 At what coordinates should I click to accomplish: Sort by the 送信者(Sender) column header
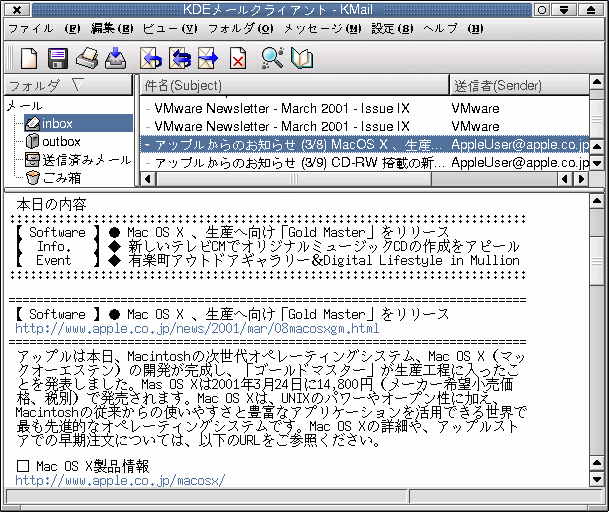pos(519,85)
